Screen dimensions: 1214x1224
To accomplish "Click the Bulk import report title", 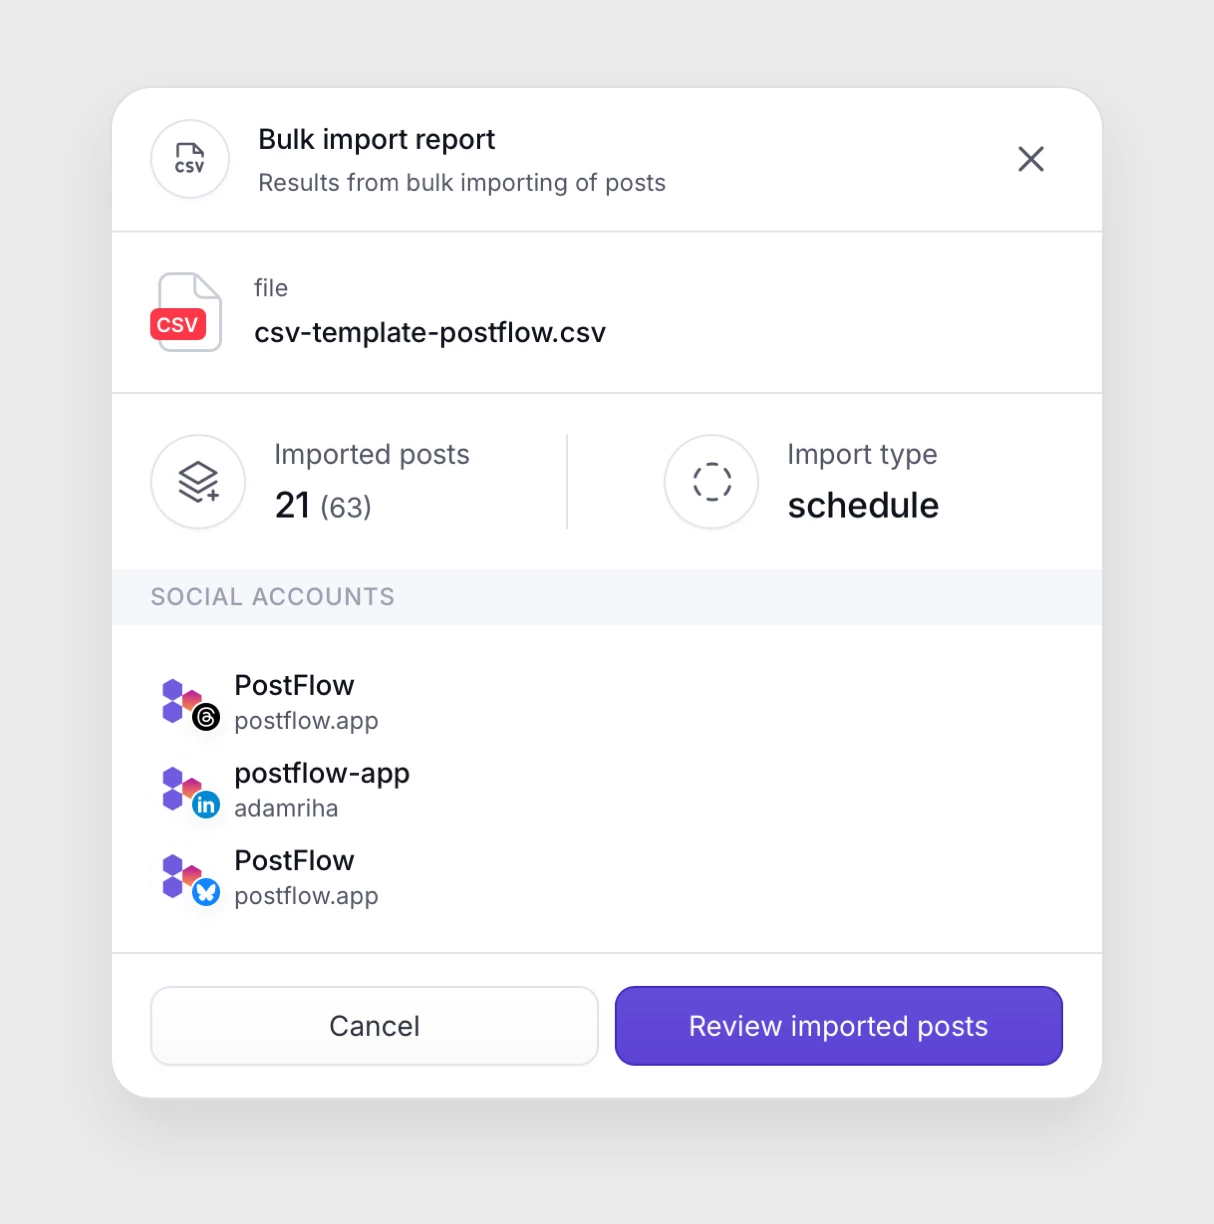I will pyautogui.click(x=377, y=140).
